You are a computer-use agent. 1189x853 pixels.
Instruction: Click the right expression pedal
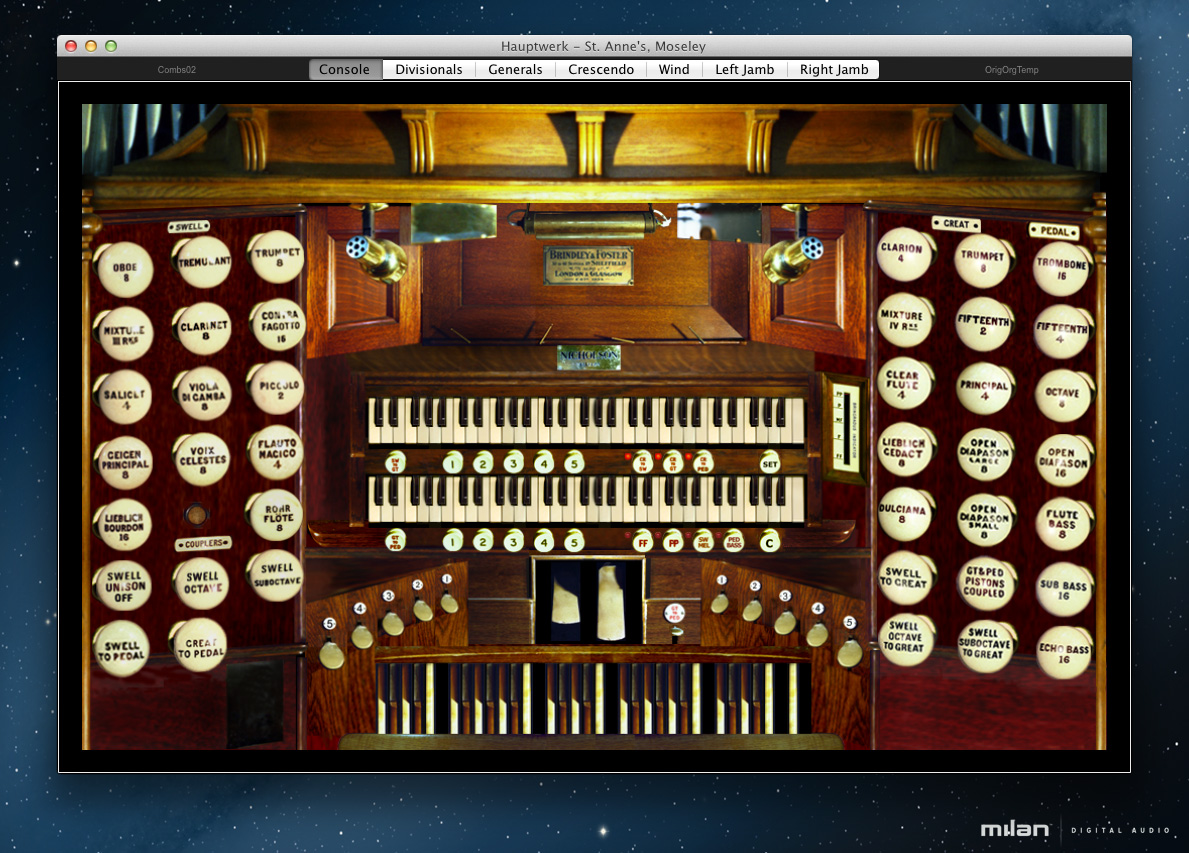pos(612,603)
